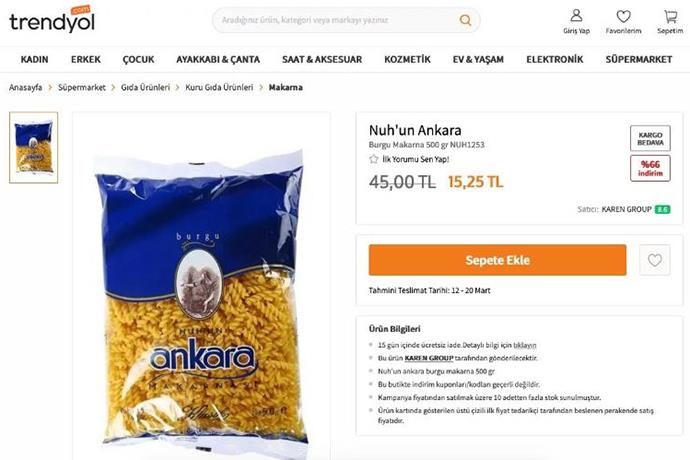Open the Favorilerim heart icon

623,16
